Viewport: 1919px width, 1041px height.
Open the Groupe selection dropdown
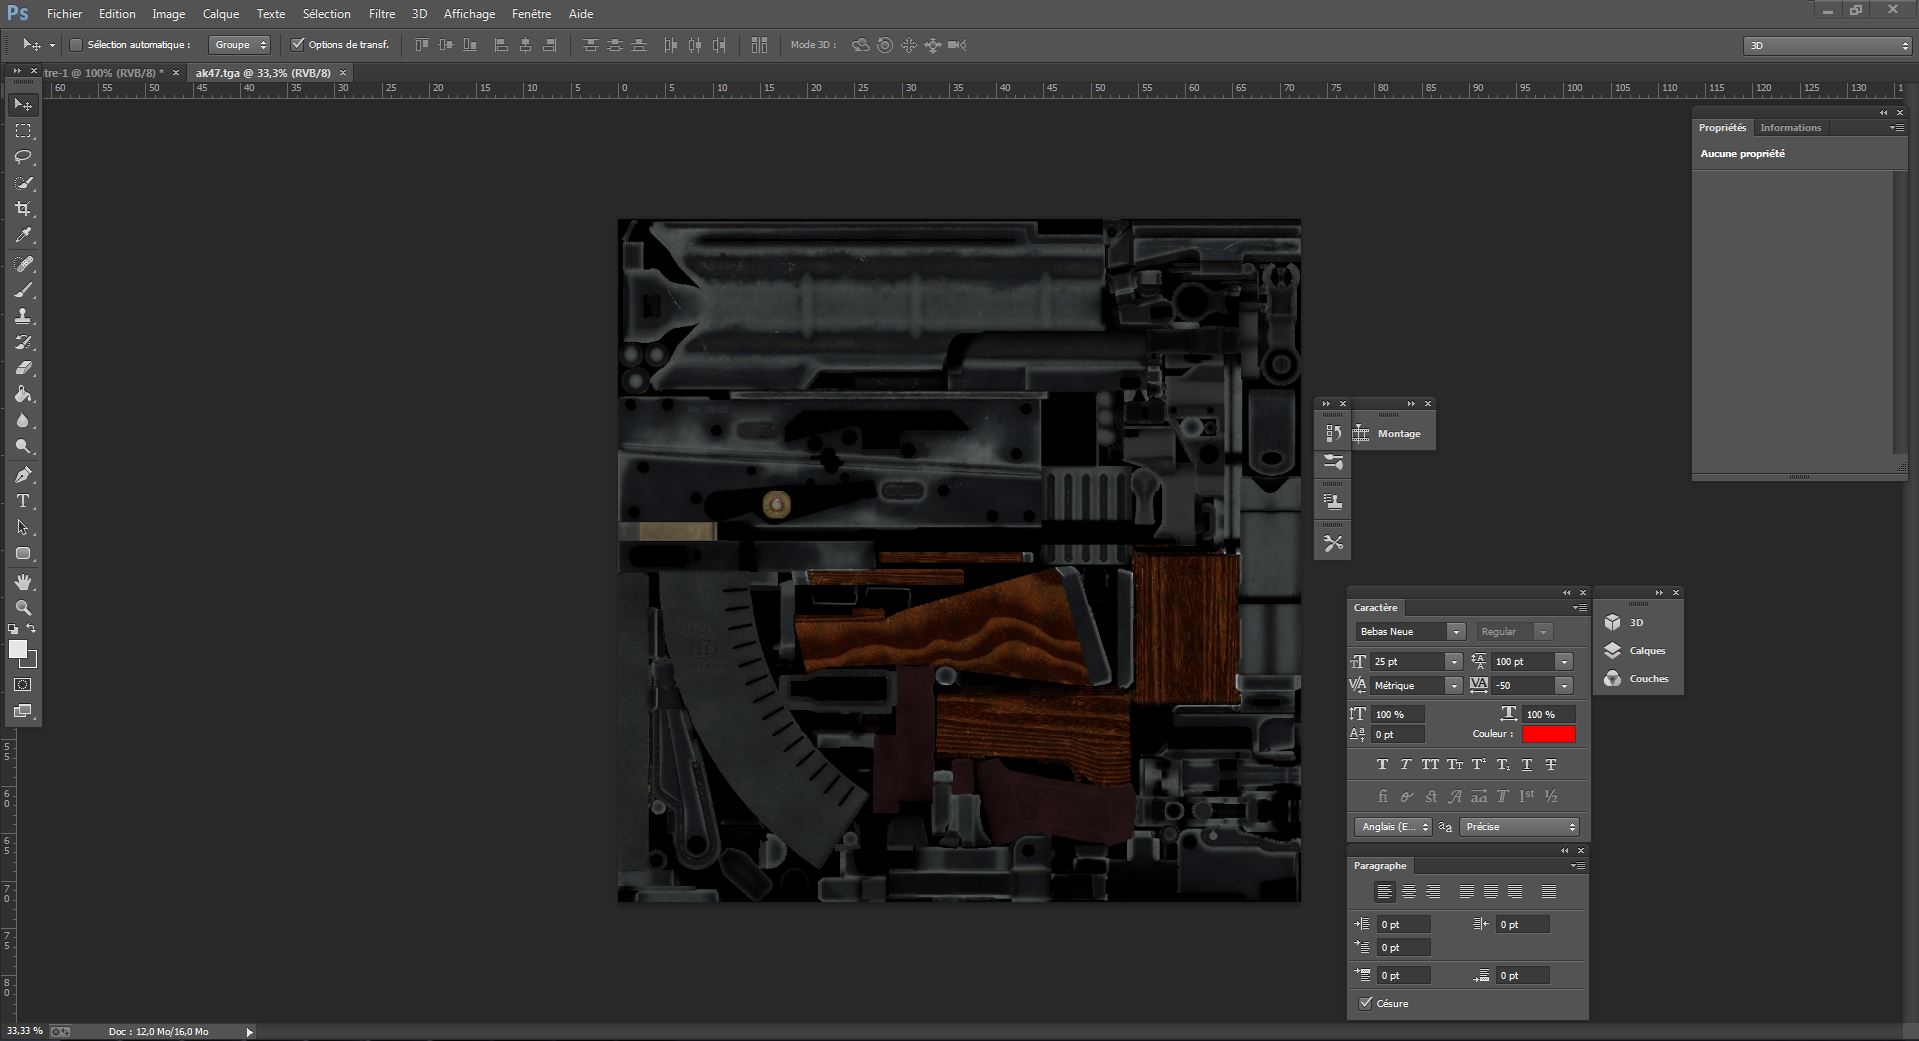[239, 45]
